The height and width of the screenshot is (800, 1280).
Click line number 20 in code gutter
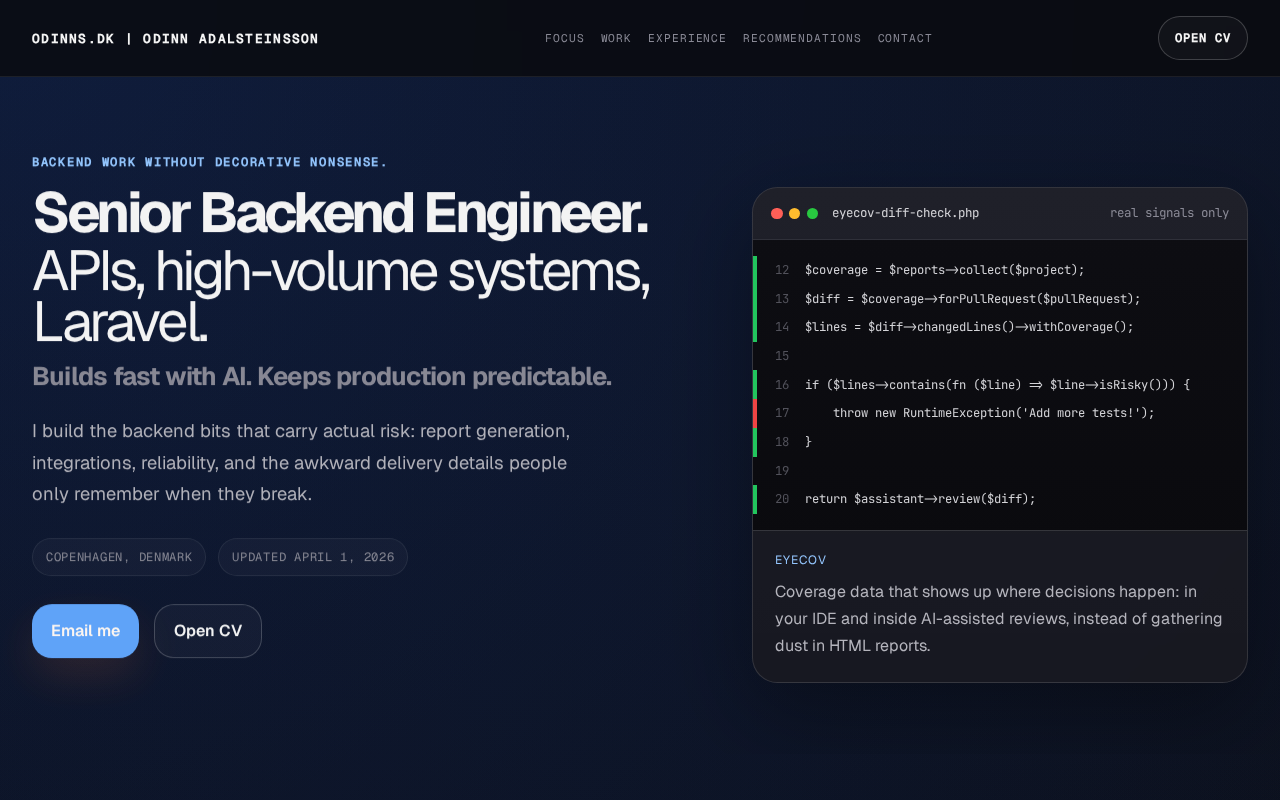[x=782, y=499]
